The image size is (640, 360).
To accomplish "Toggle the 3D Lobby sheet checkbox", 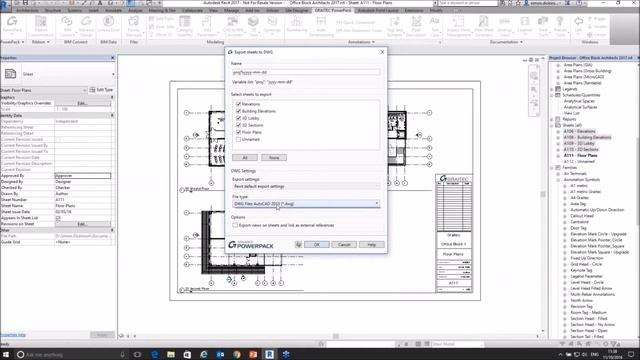I will (x=238, y=118).
